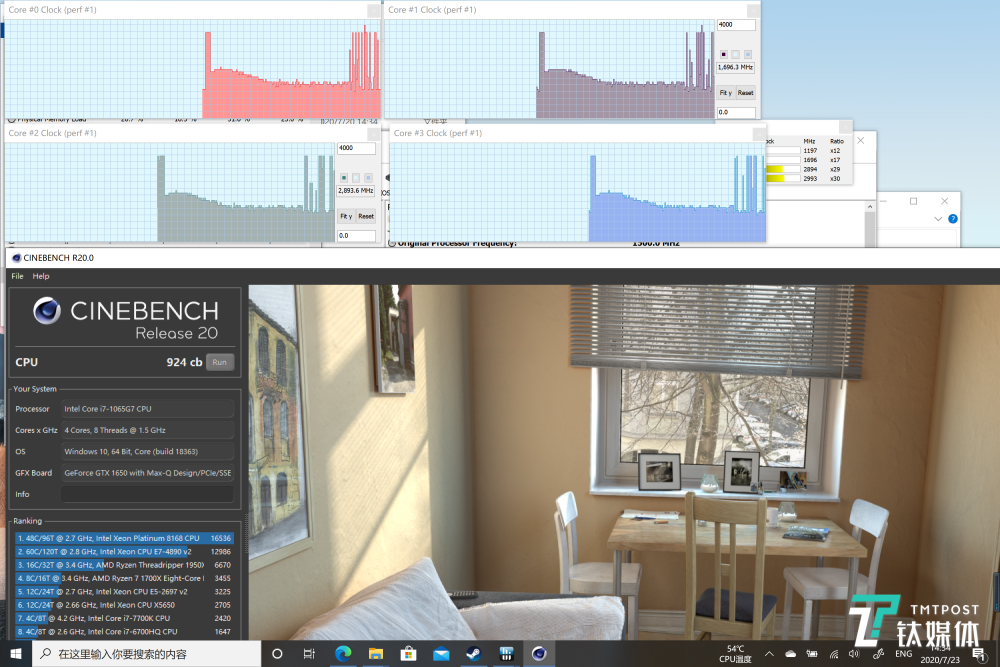1000x667 pixels.
Task: Select the Cores x GHz value field
Action: [x=147, y=430]
